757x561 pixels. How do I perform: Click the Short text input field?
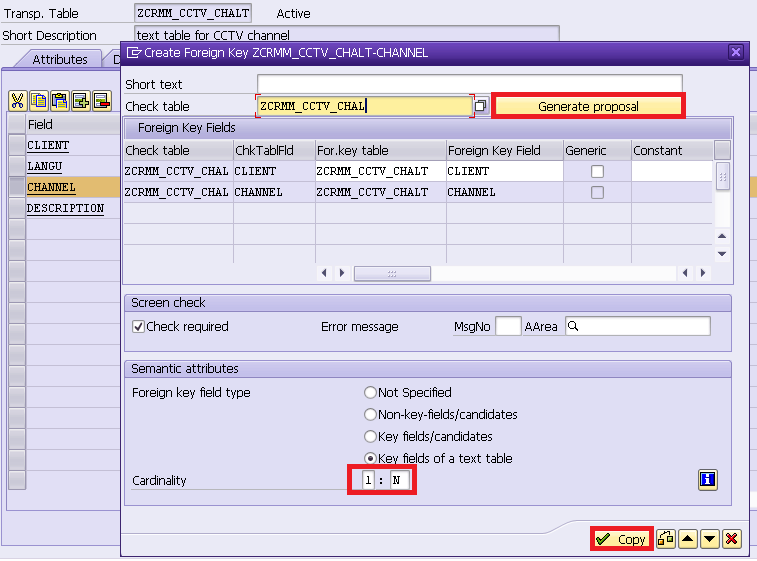pyautogui.click(x=470, y=84)
